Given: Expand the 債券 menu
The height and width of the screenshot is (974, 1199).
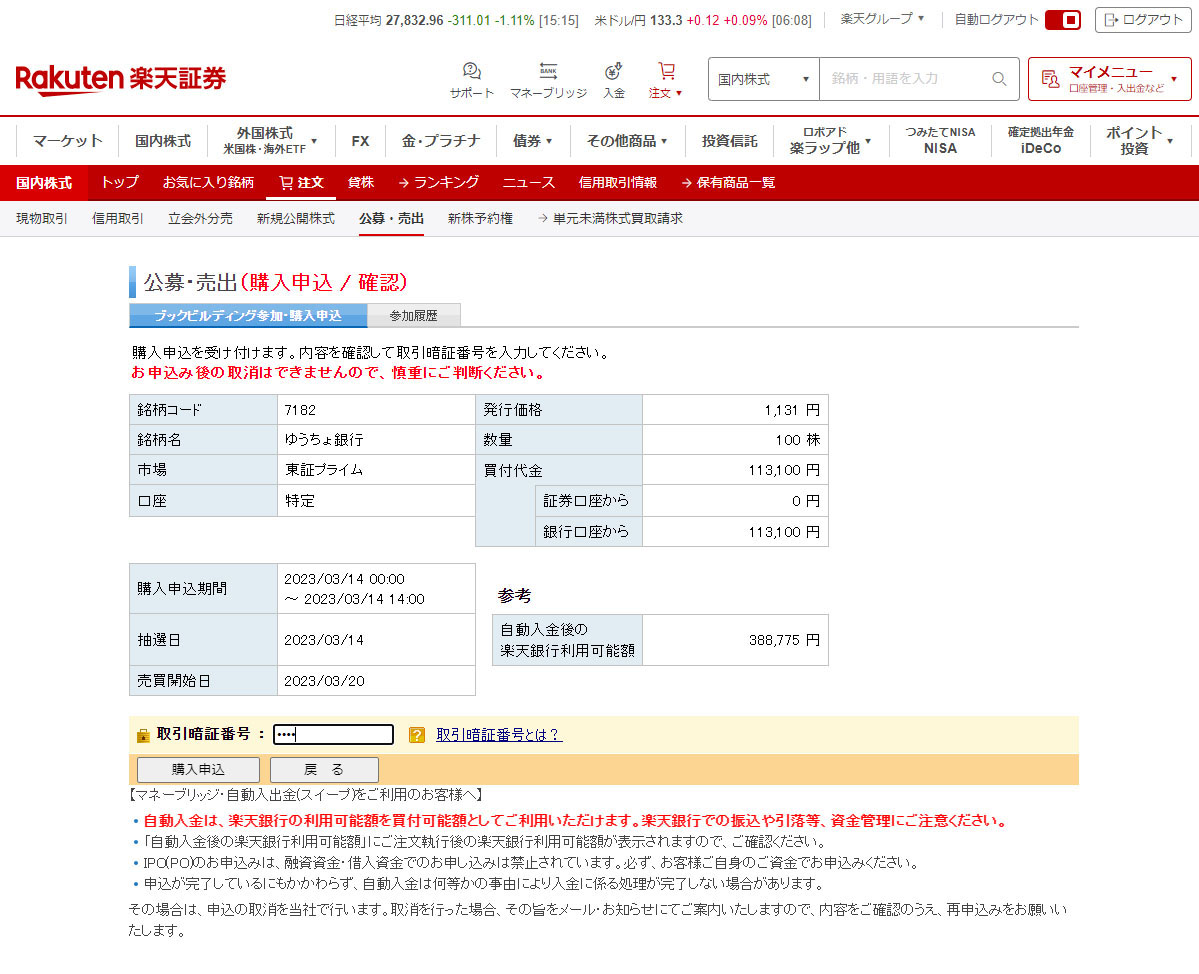Looking at the screenshot, I should 532,141.
